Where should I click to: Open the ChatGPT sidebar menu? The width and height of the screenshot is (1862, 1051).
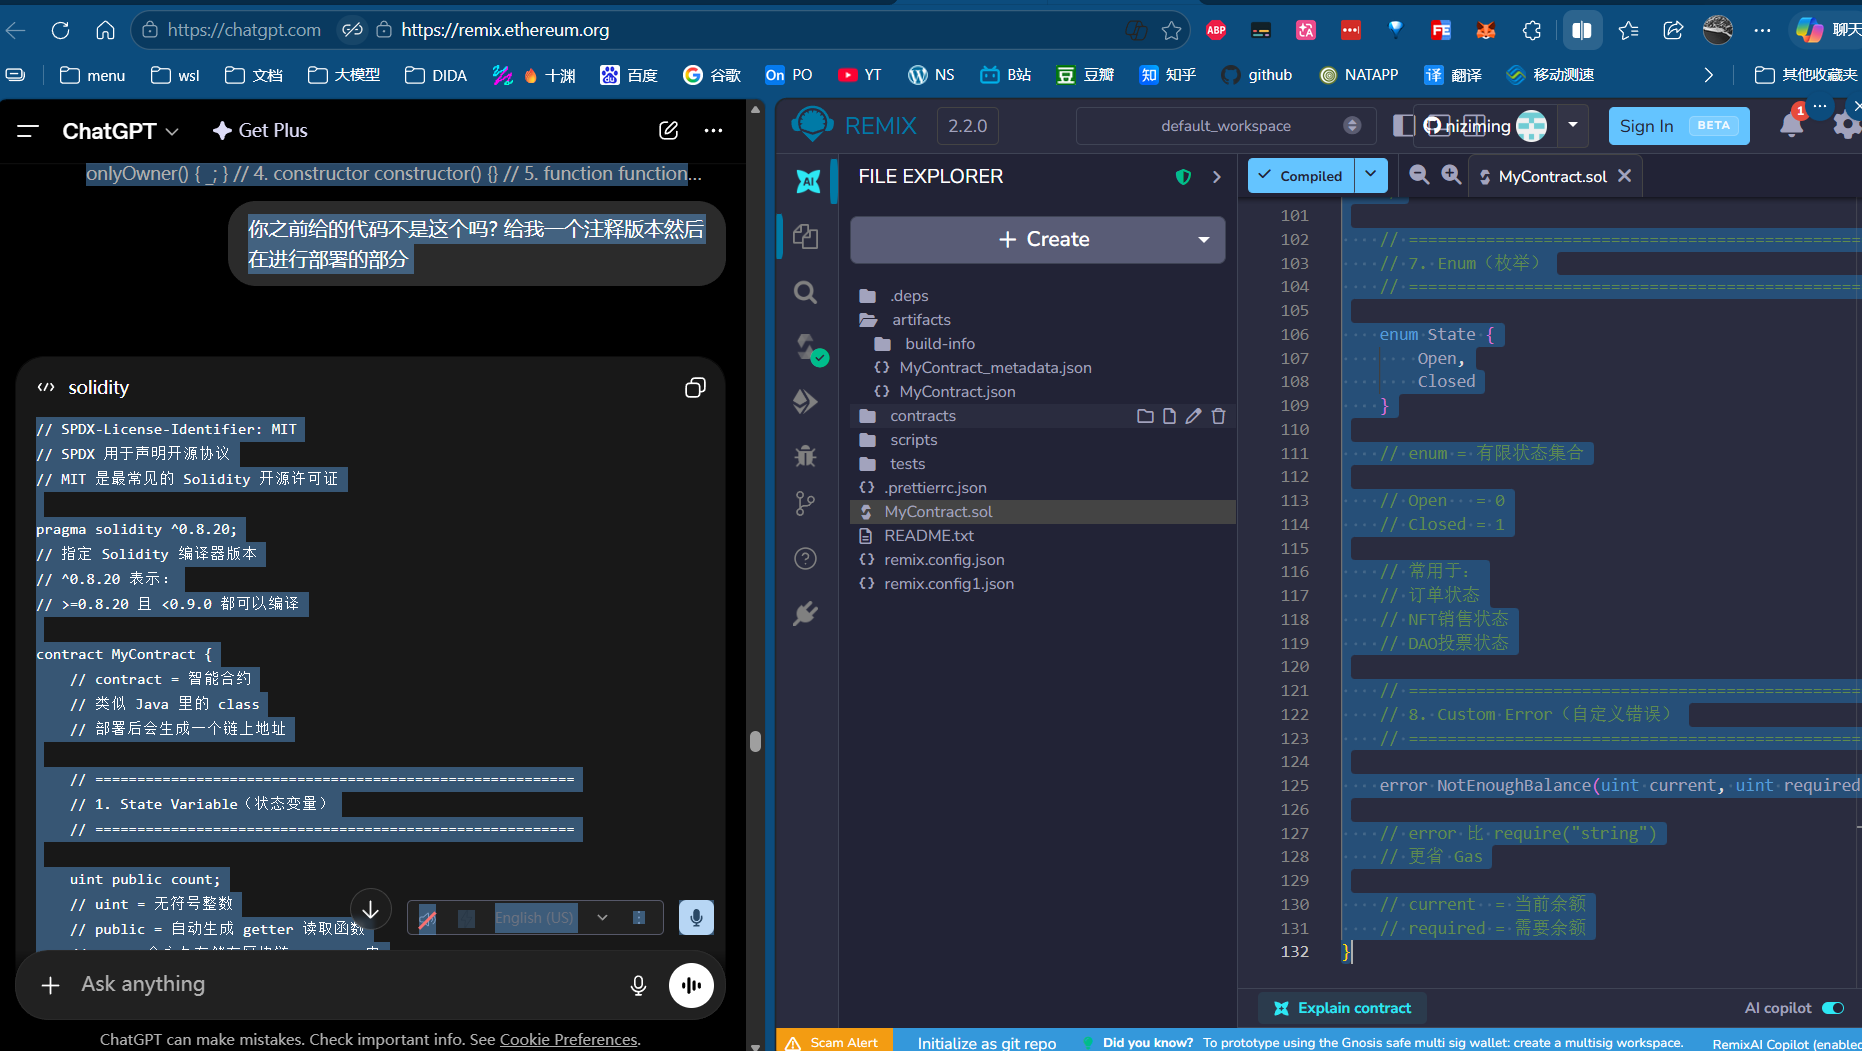coord(28,131)
